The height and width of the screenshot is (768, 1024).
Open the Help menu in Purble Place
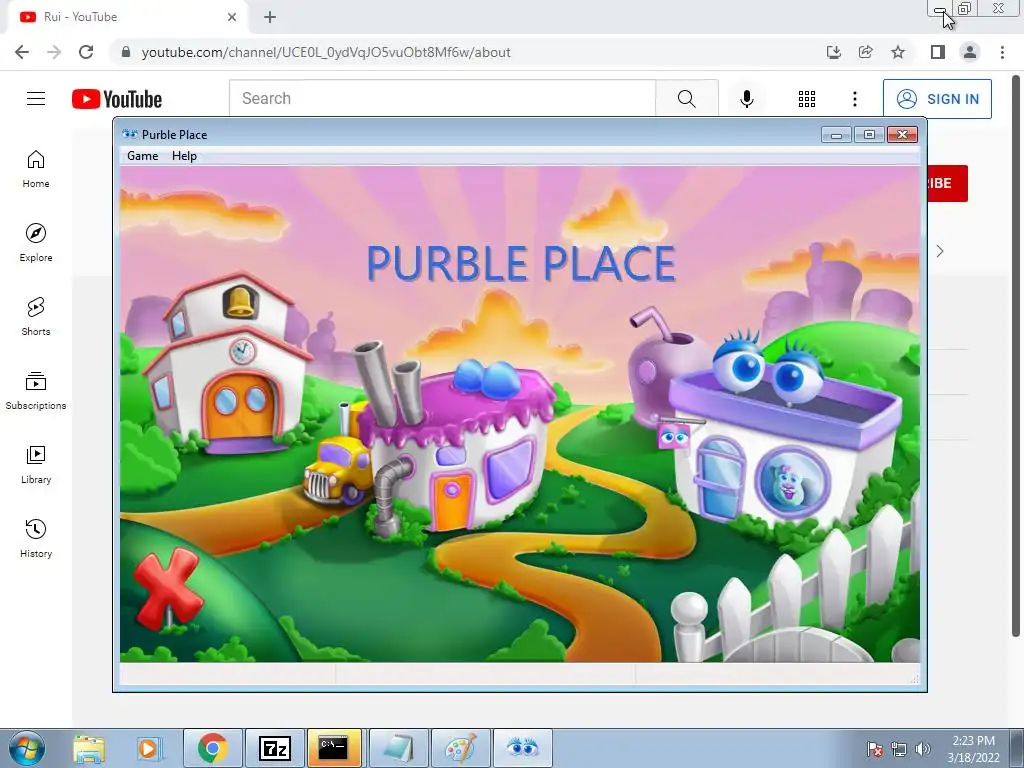click(x=184, y=155)
